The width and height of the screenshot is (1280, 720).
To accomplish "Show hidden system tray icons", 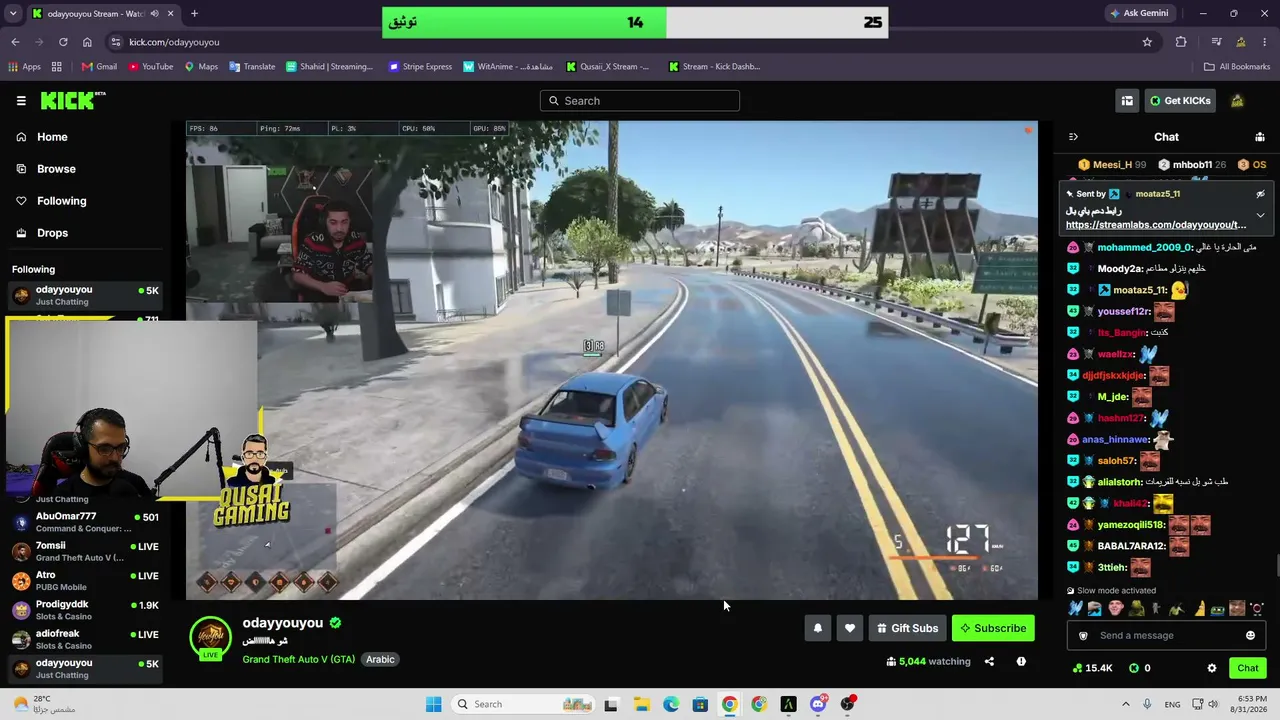I will [x=1126, y=704].
